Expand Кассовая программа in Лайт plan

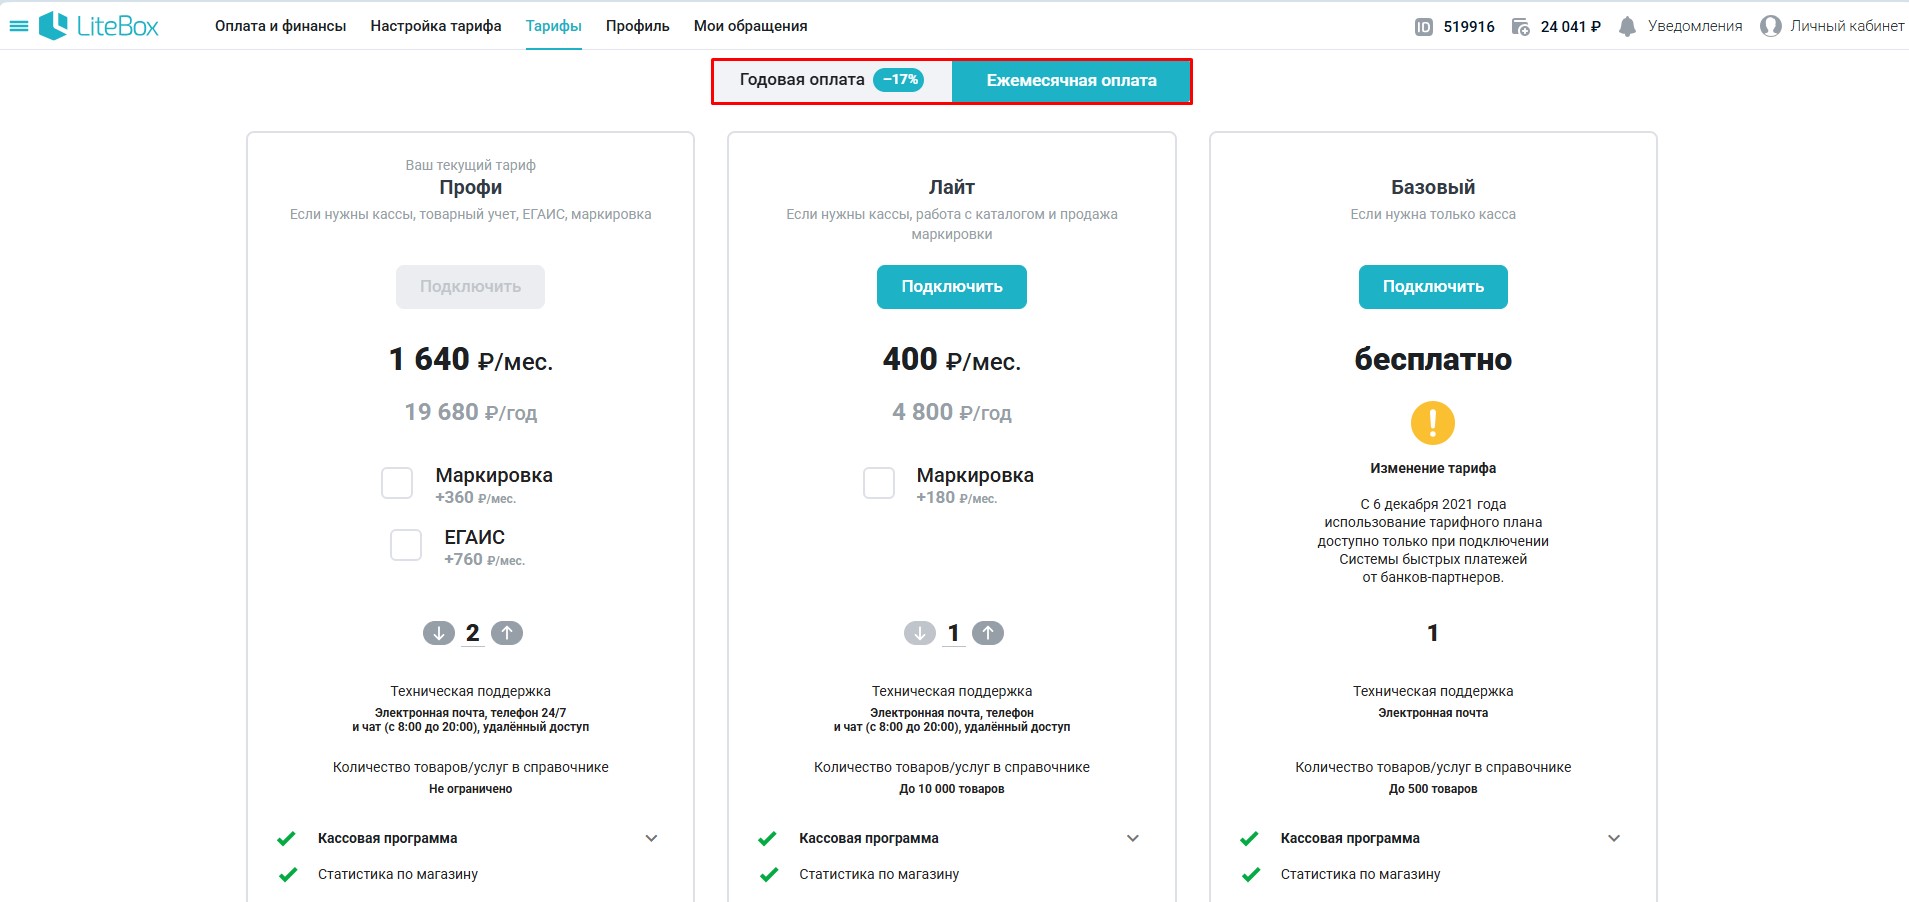coord(1132,838)
